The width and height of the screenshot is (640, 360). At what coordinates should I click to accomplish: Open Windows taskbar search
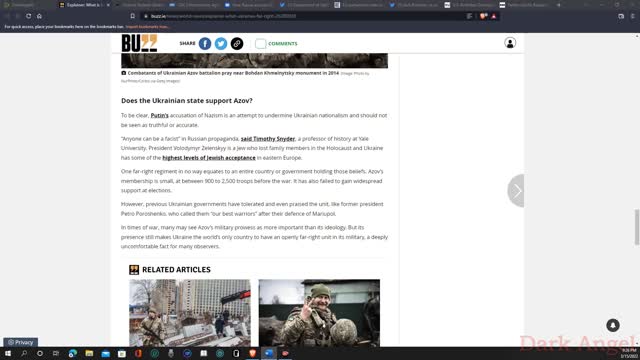pos(24,353)
